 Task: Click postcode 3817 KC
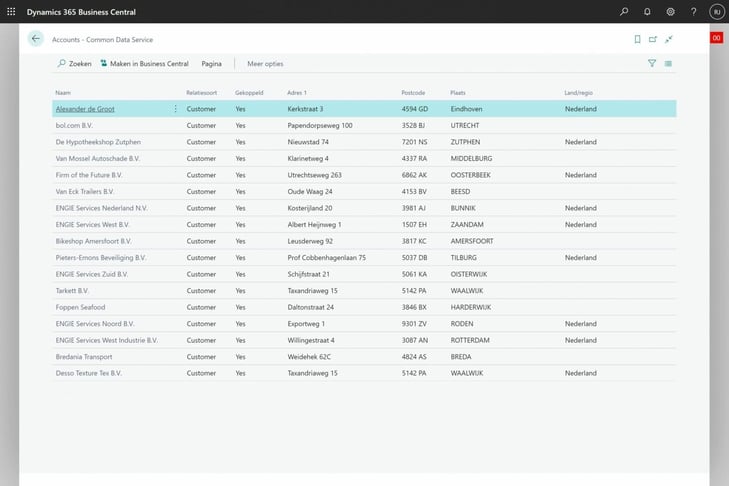[414, 241]
